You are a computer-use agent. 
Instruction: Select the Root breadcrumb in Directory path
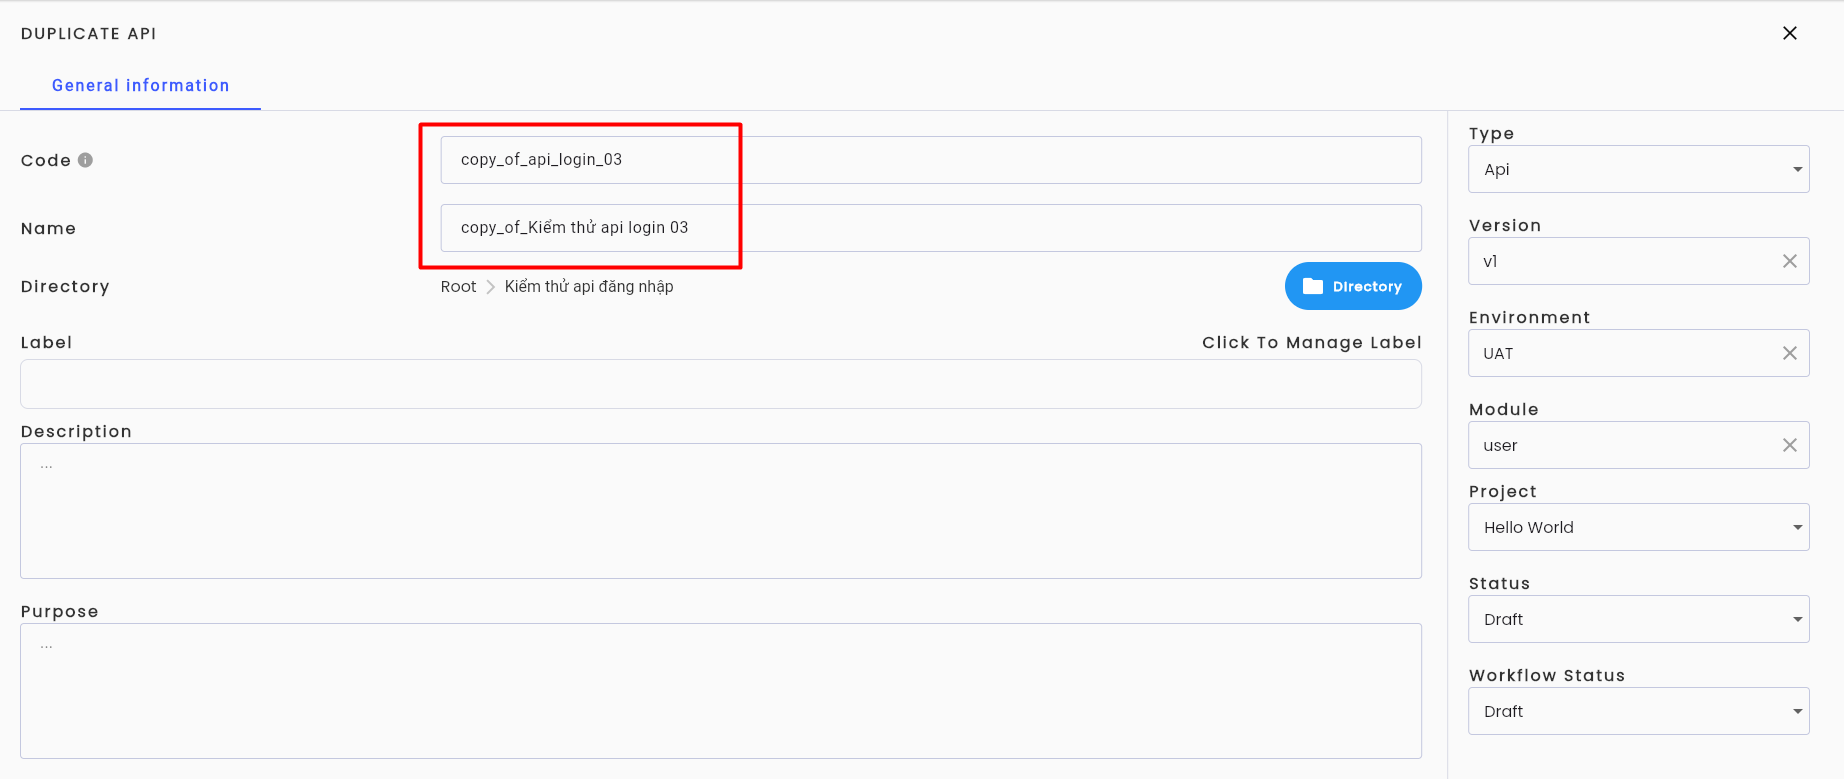click(459, 286)
